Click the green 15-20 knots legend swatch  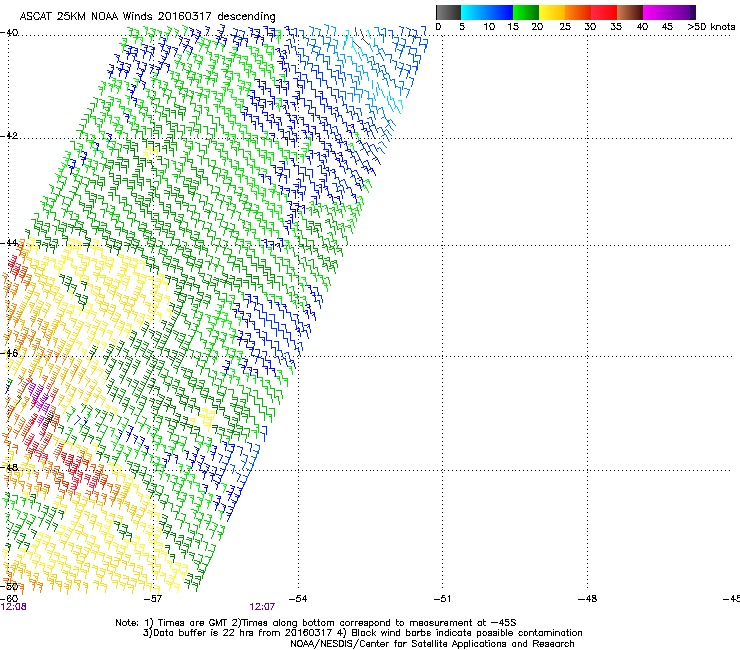(526, 12)
